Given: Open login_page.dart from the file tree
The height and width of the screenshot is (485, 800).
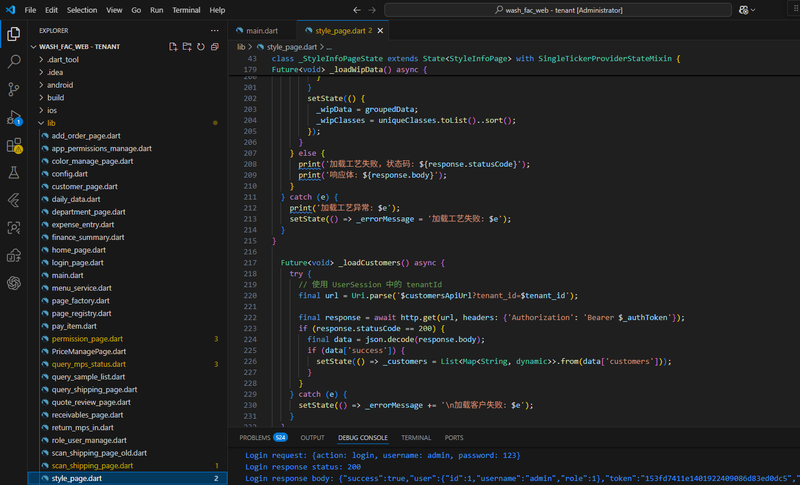Looking at the screenshot, I should pos(82,262).
